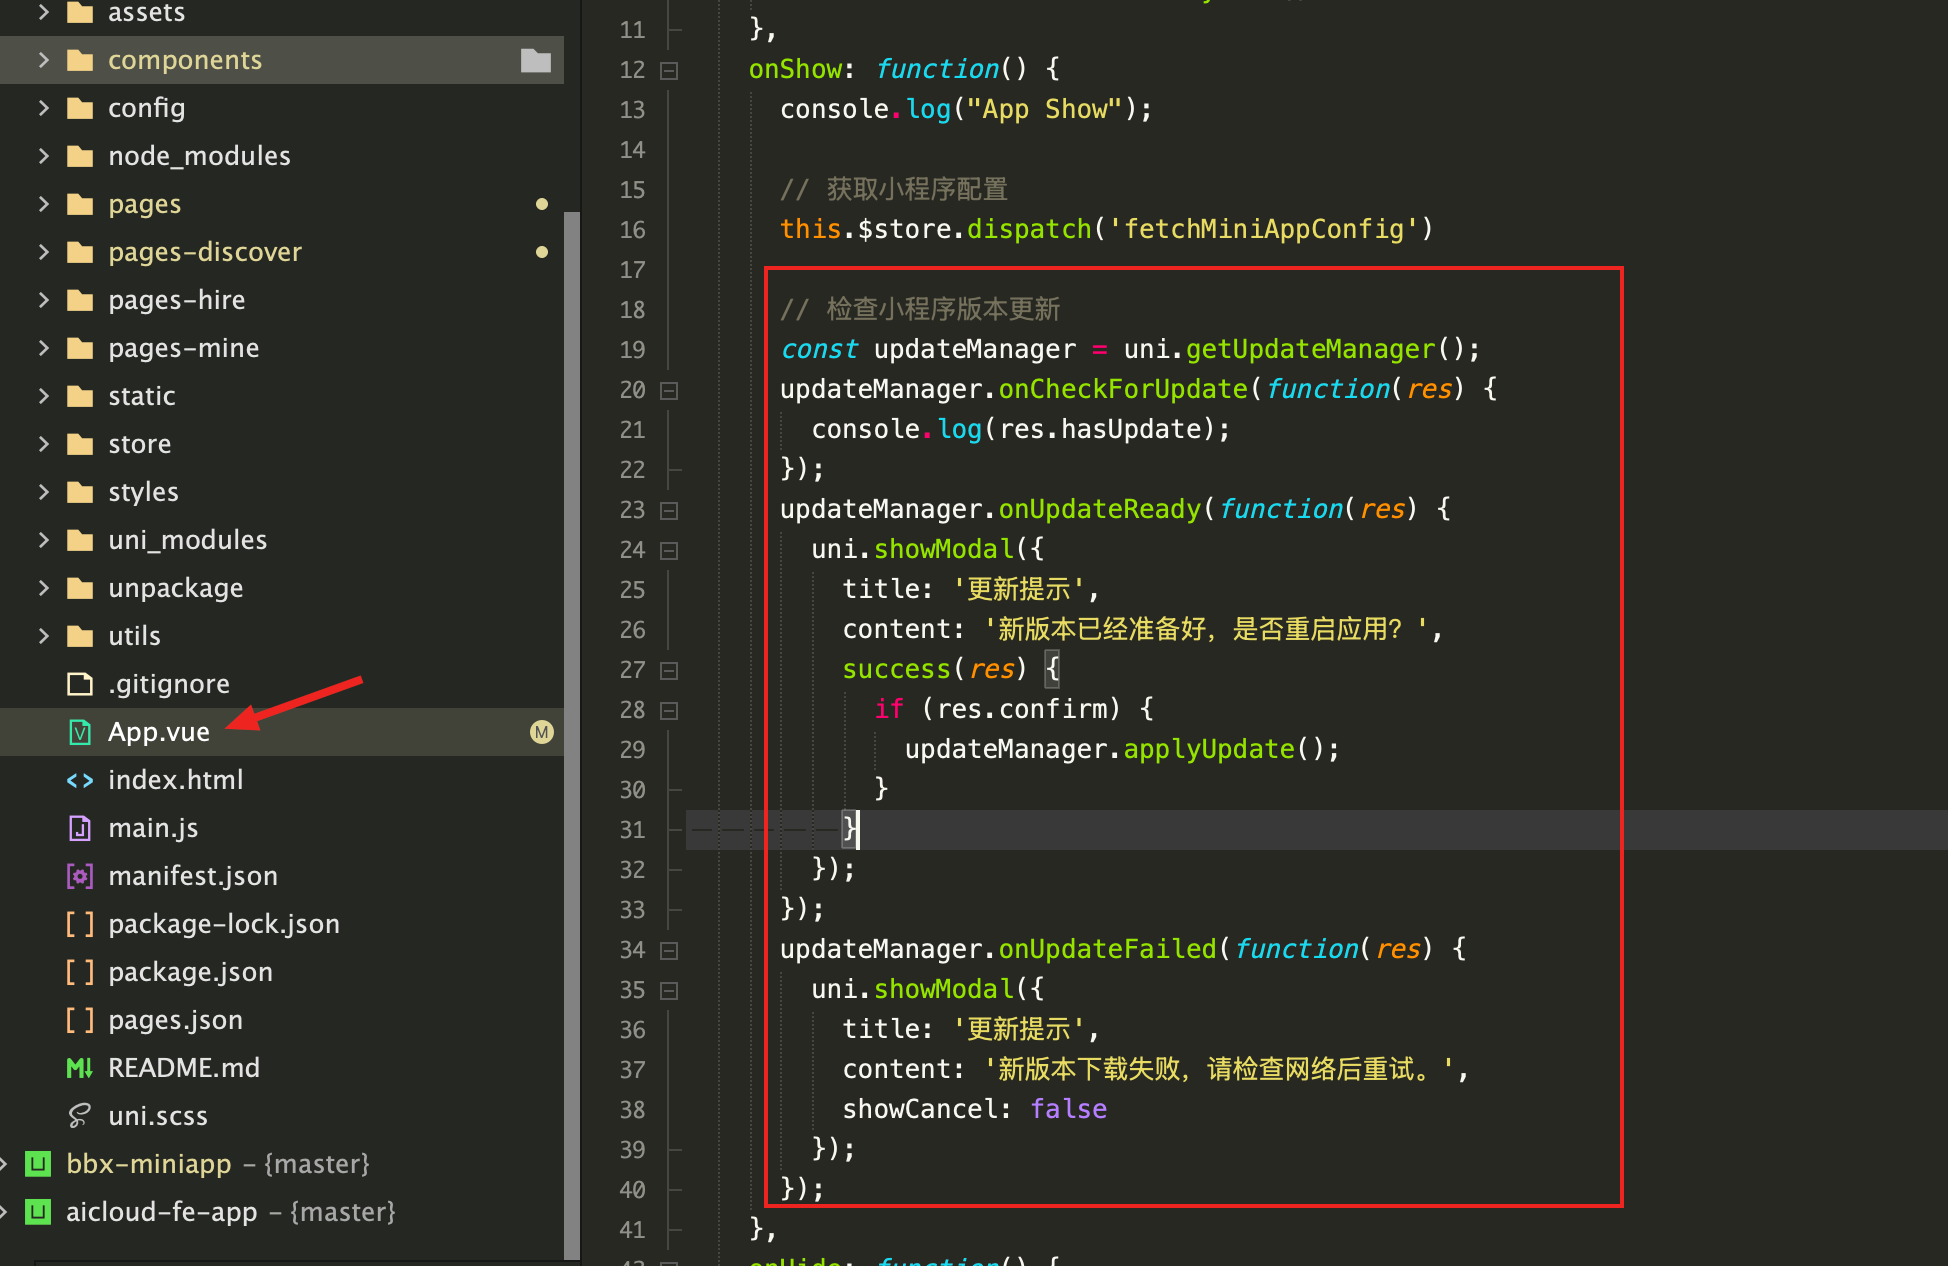Image resolution: width=1948 pixels, height=1266 pixels.
Task: Open the aicloud-fe-app project
Action: click(161, 1212)
